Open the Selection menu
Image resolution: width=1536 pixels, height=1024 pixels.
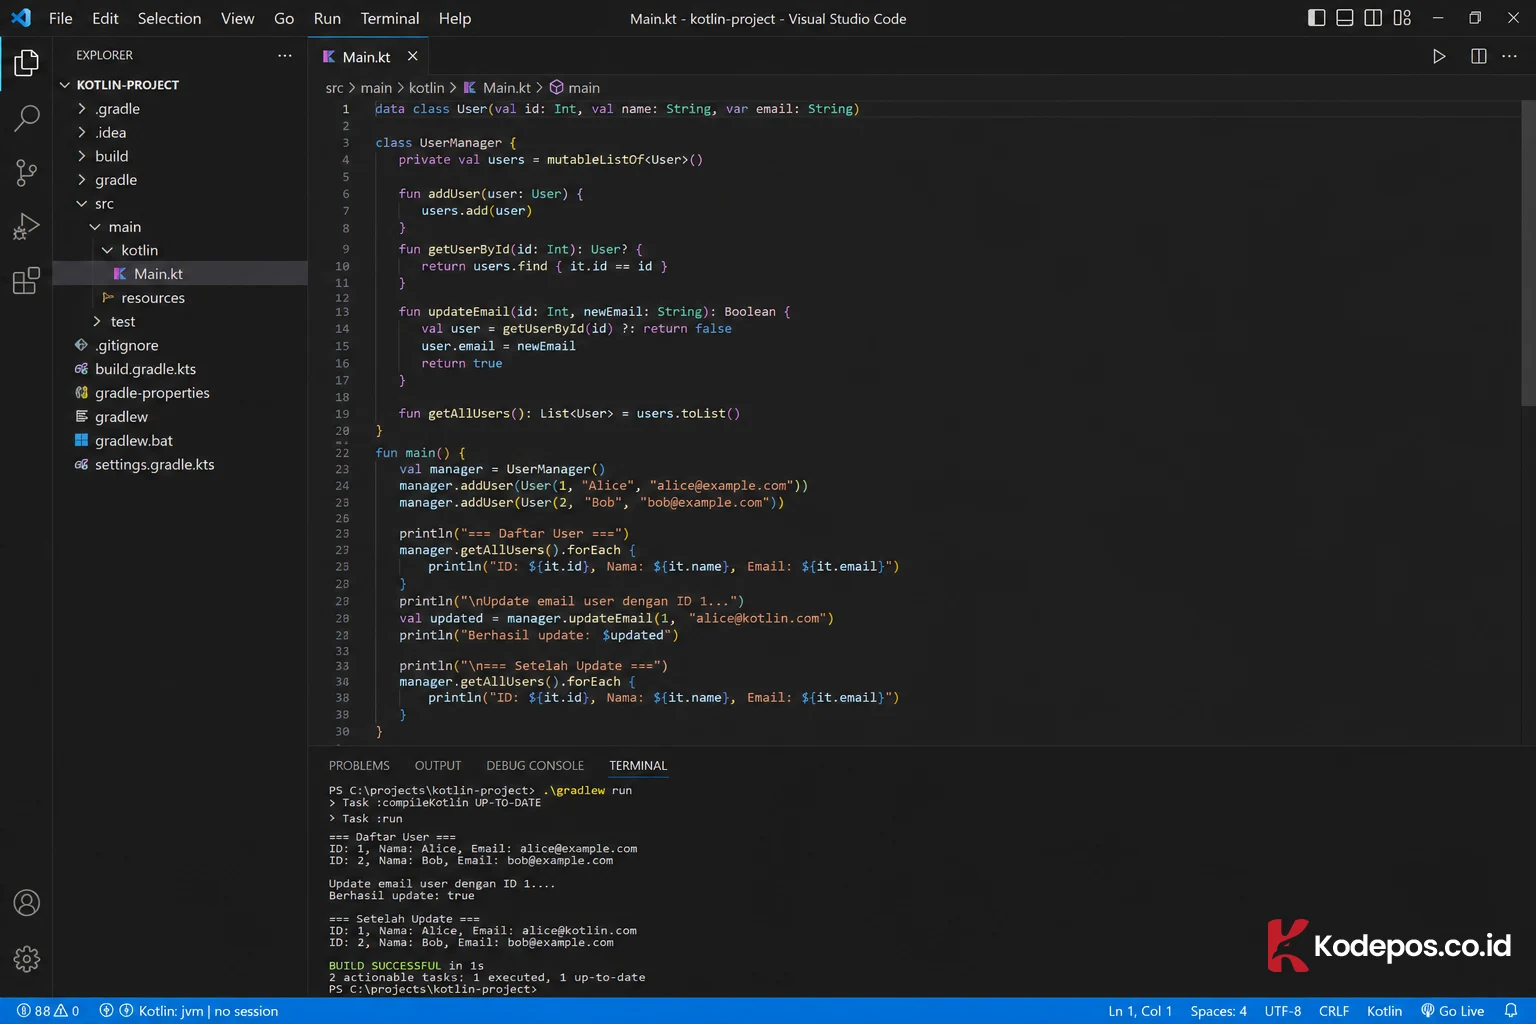click(x=169, y=18)
